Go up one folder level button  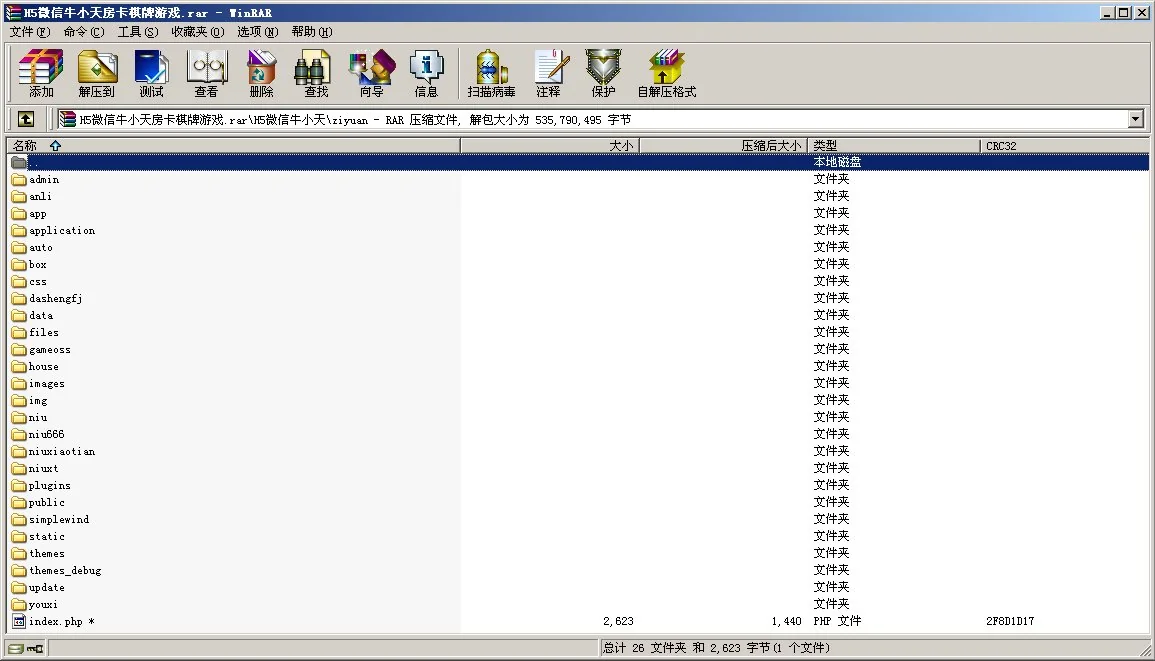pos(26,119)
